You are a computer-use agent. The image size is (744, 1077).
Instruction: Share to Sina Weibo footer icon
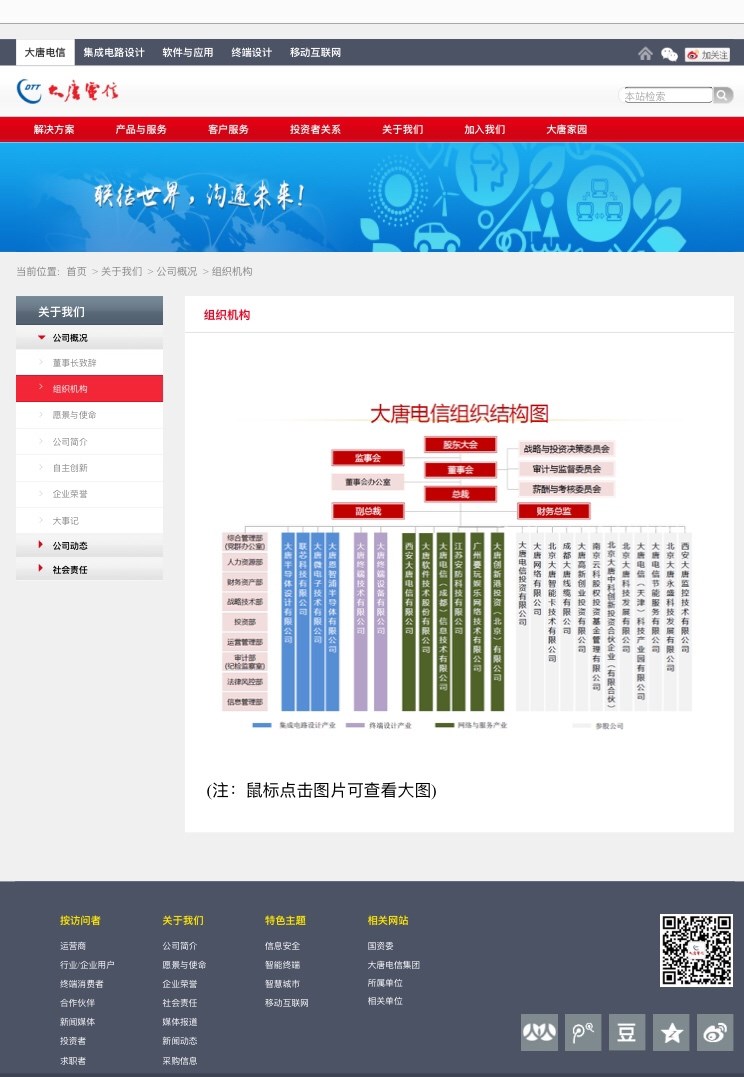coord(715,1032)
